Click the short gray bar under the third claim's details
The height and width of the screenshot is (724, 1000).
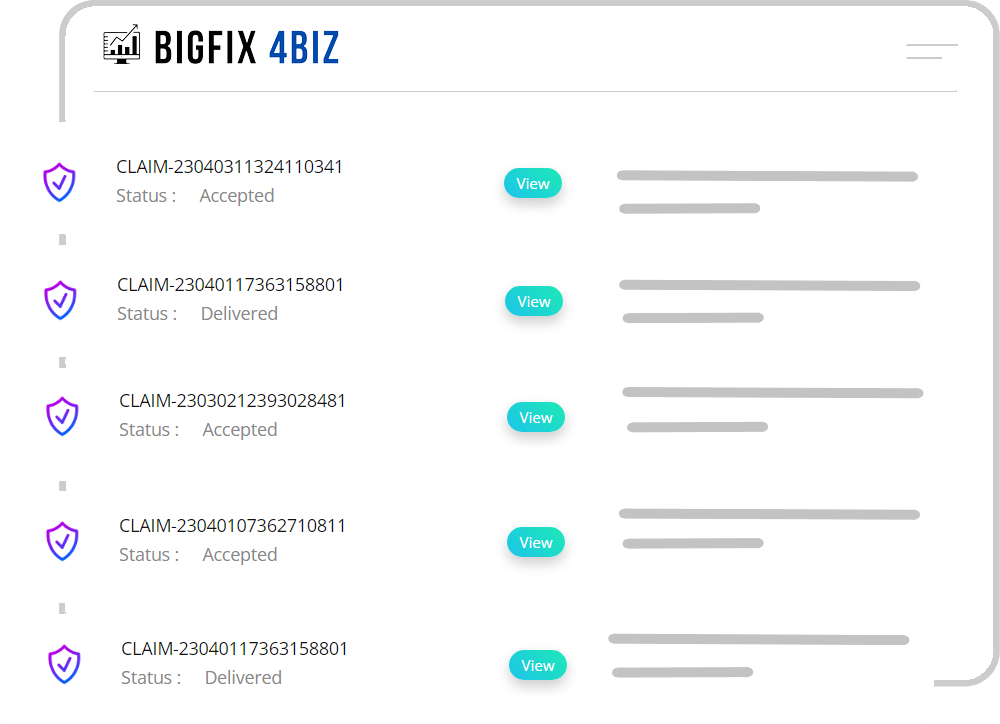point(697,426)
